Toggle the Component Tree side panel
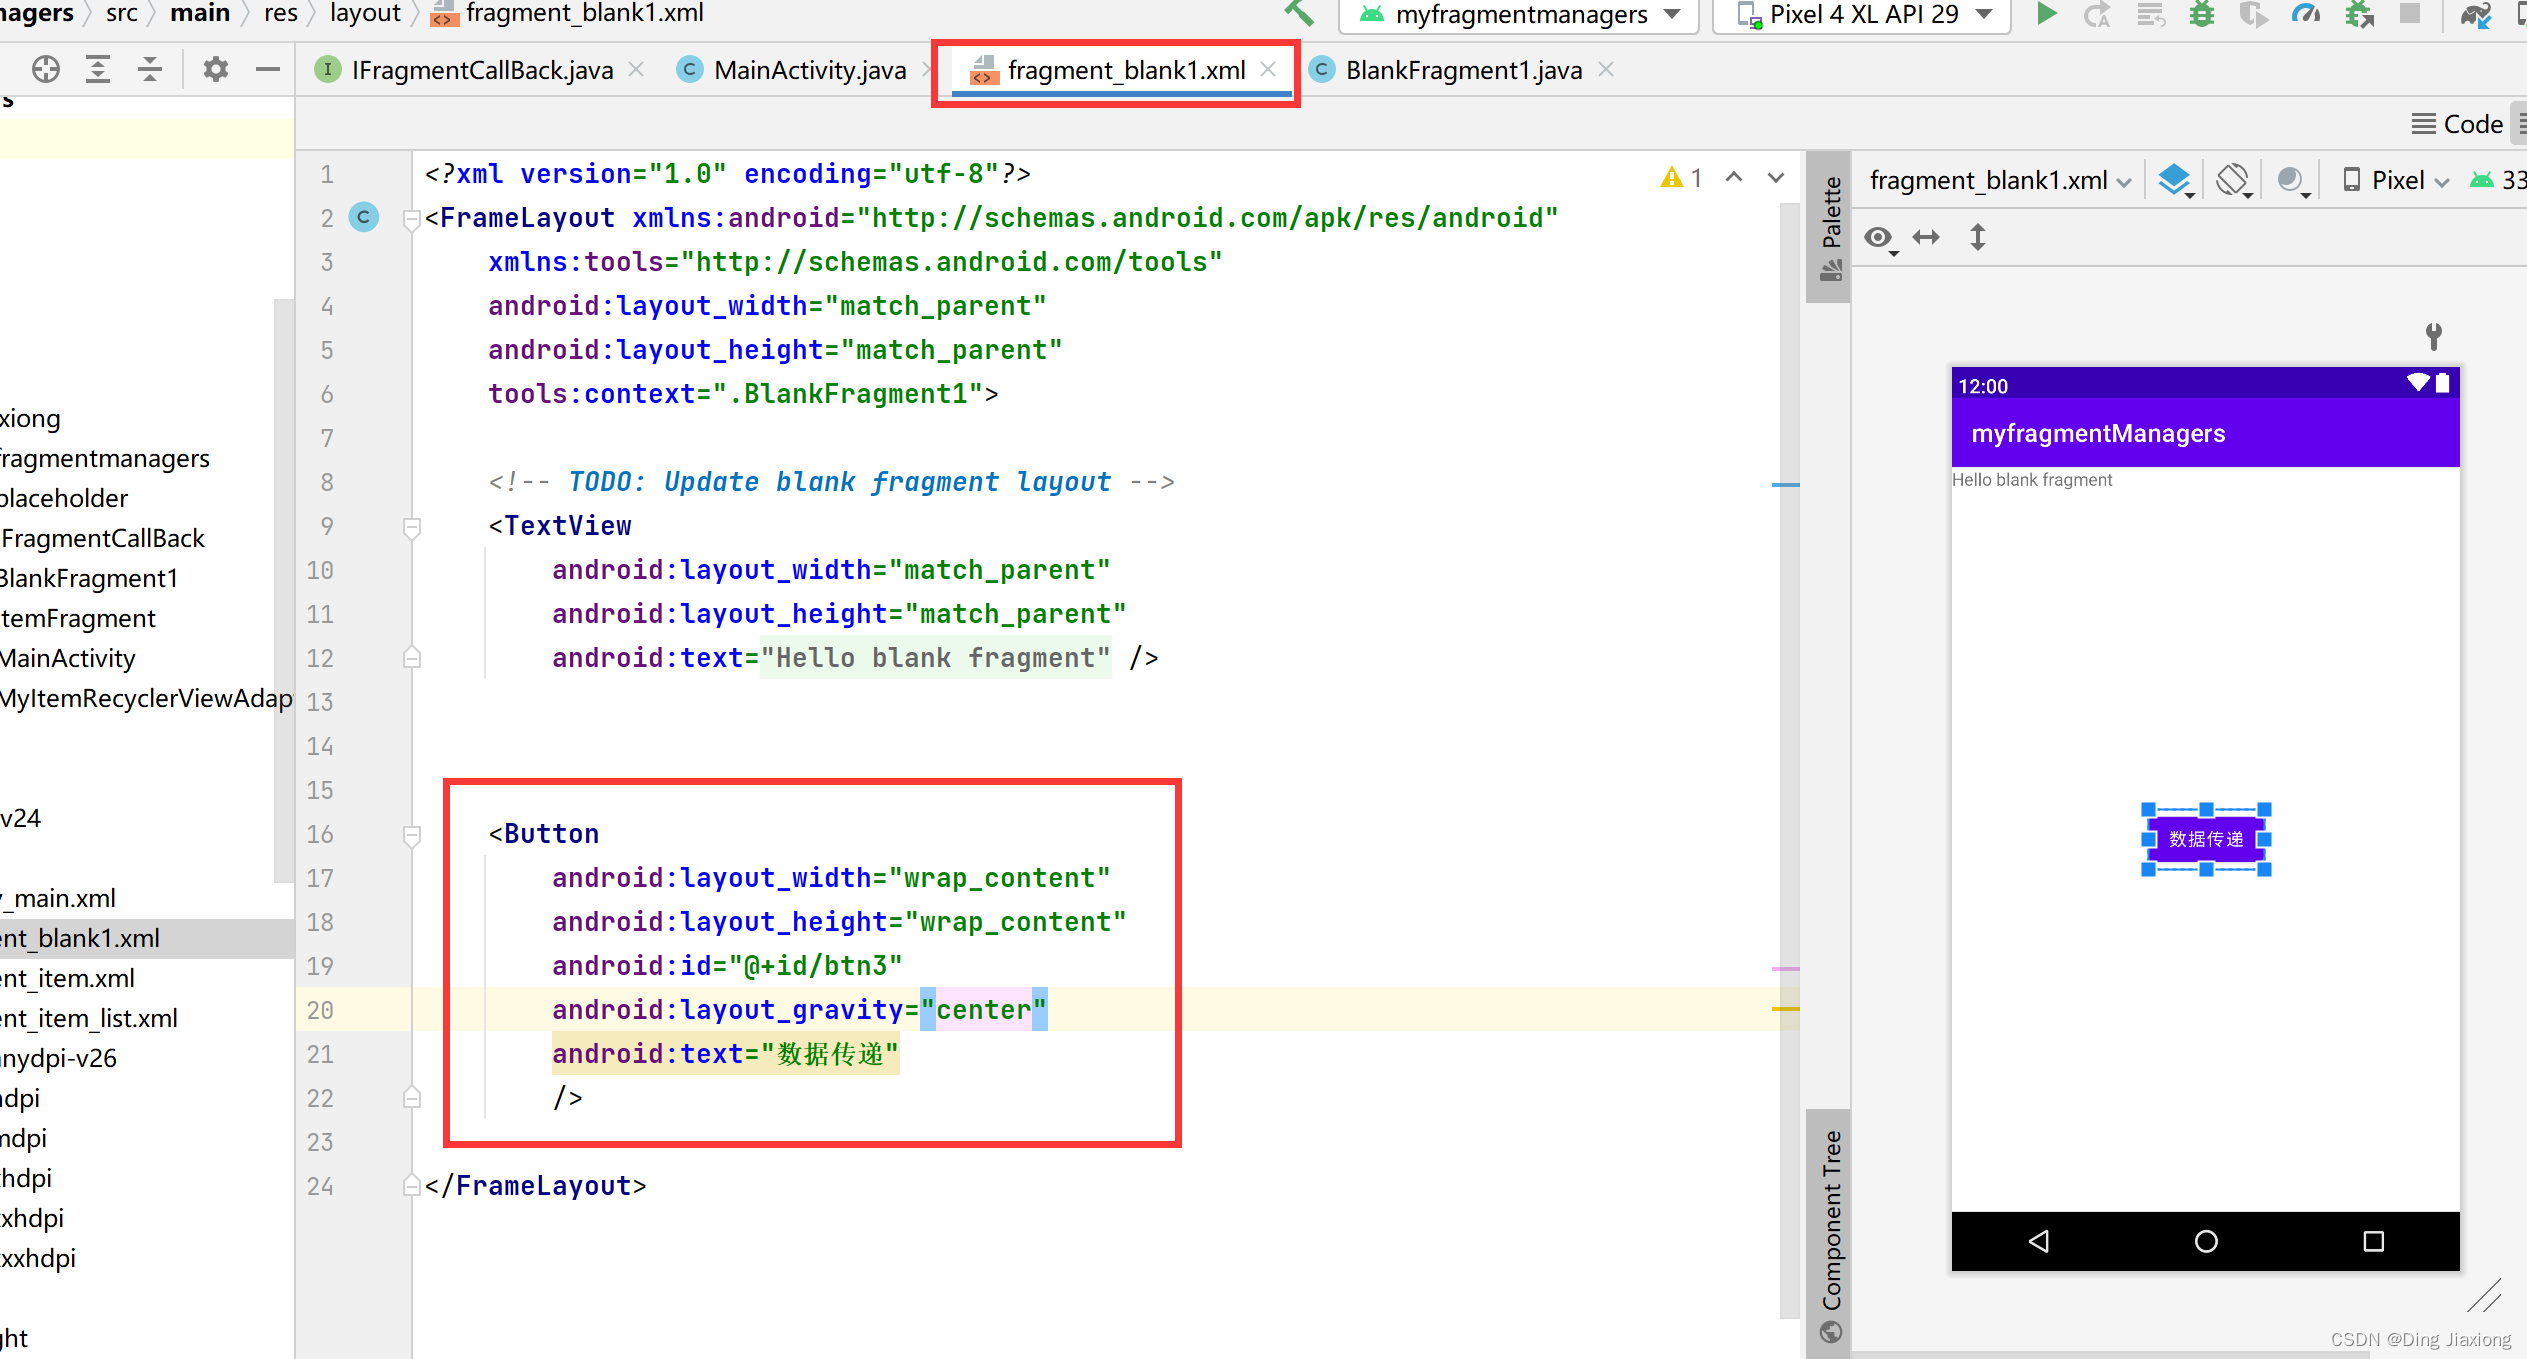Image resolution: width=2527 pixels, height=1359 pixels. (1830, 1235)
